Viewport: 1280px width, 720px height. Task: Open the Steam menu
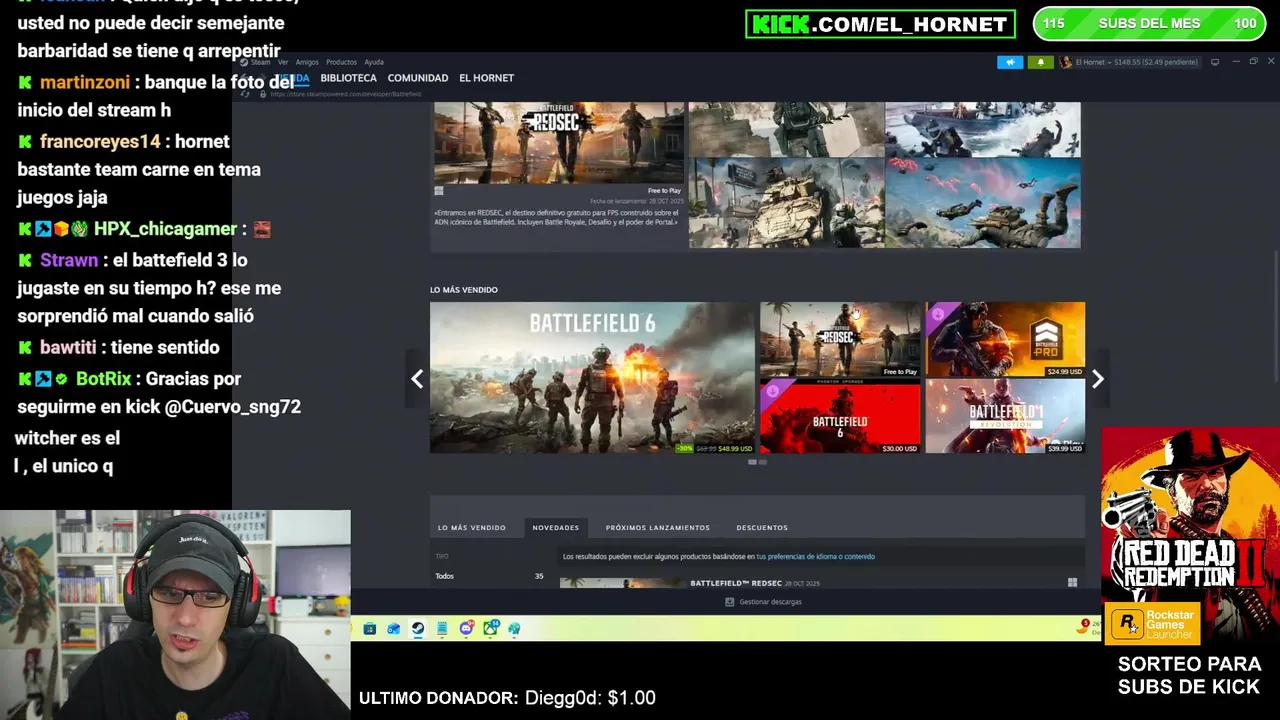(x=260, y=62)
